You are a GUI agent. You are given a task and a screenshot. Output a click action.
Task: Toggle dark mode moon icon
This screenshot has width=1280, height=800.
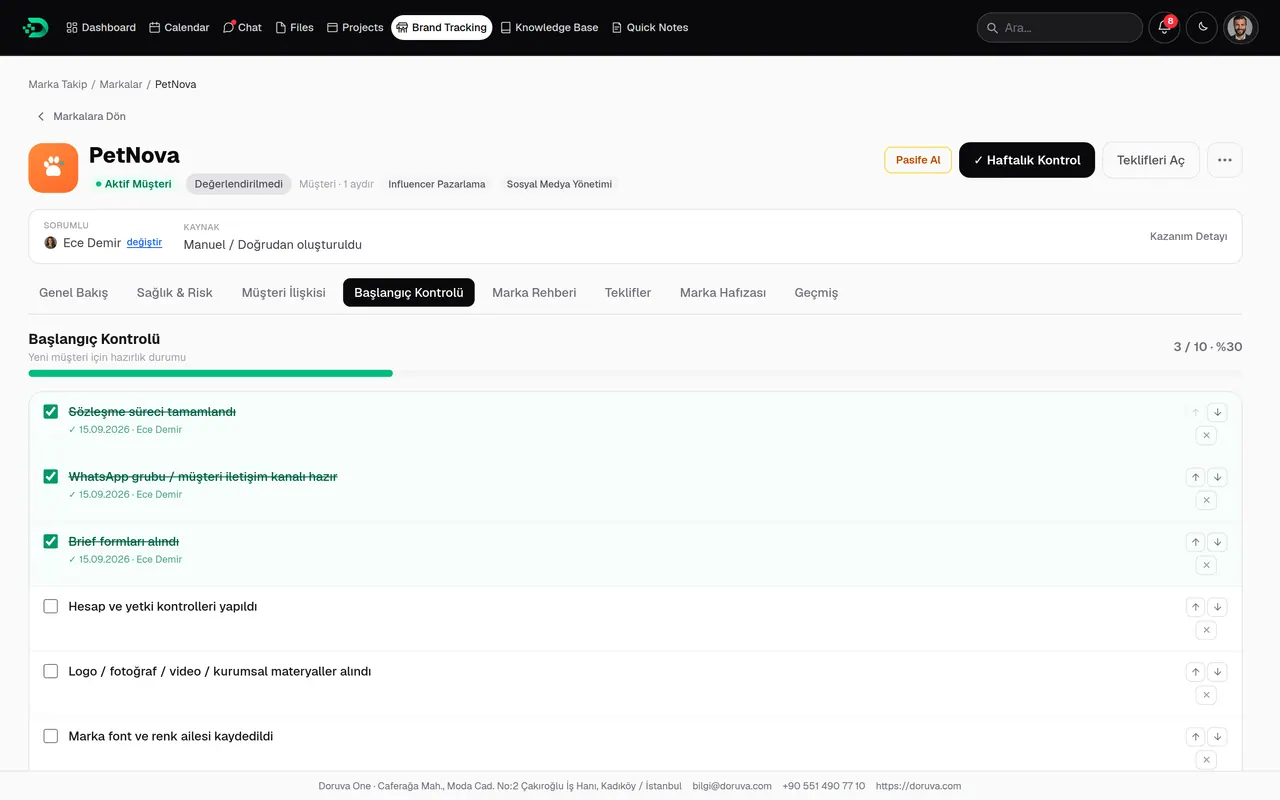click(1202, 27)
